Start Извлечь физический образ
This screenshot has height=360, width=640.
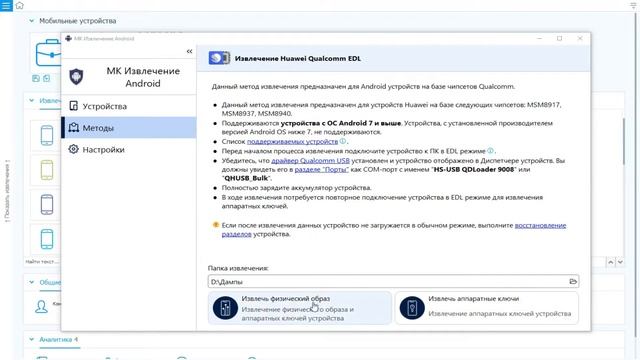pos(300,308)
